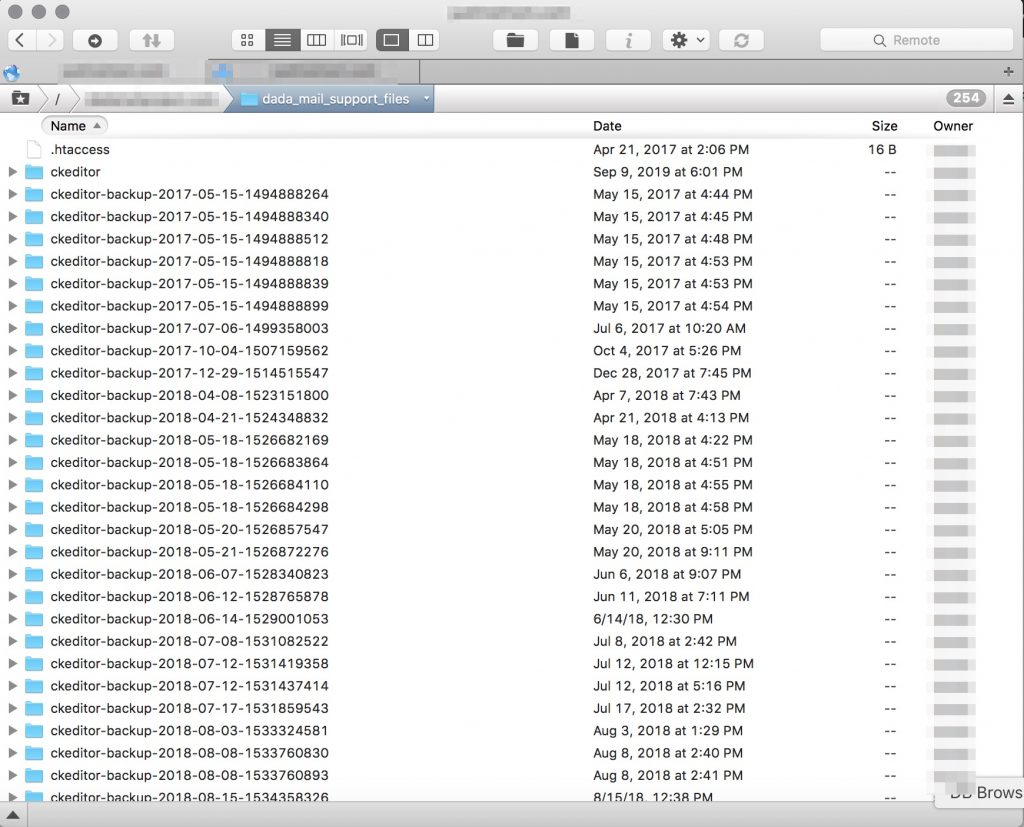Open the favorites star folder icon
Viewport: 1024px width, 827px height.
click(x=20, y=99)
